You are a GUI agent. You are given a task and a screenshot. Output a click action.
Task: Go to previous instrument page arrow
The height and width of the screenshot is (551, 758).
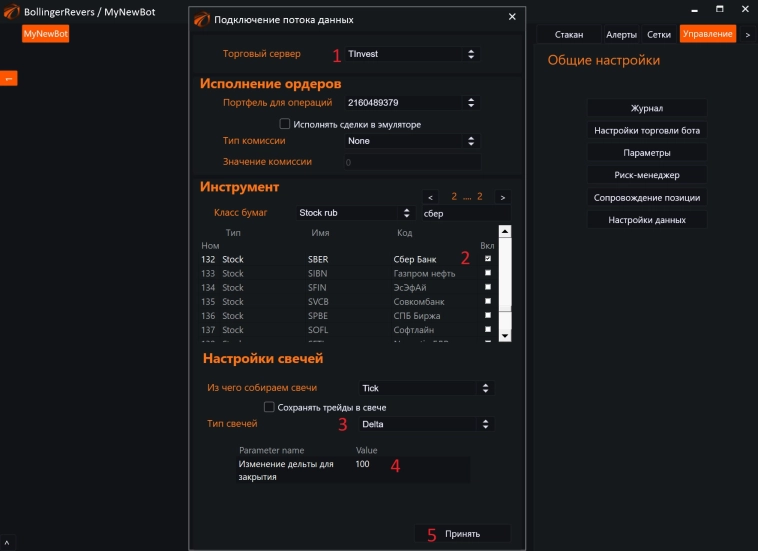(430, 197)
